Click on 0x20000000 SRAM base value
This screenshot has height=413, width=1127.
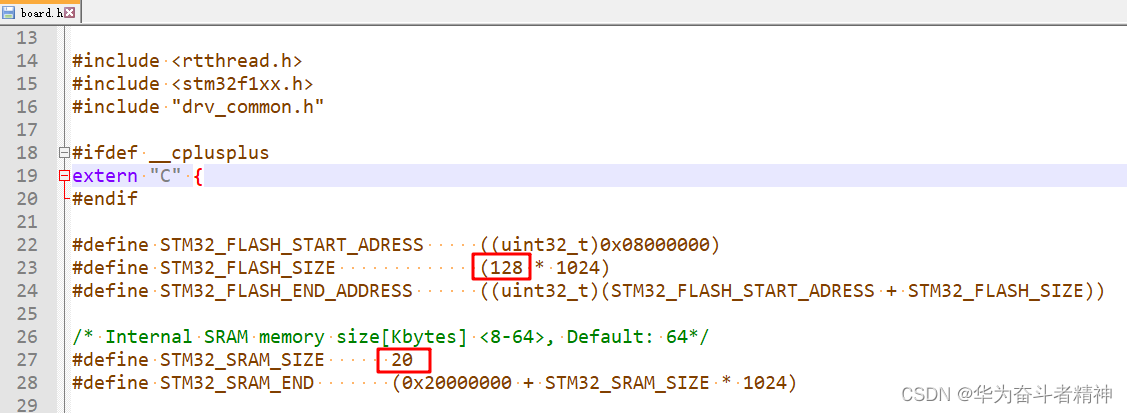click(x=457, y=383)
